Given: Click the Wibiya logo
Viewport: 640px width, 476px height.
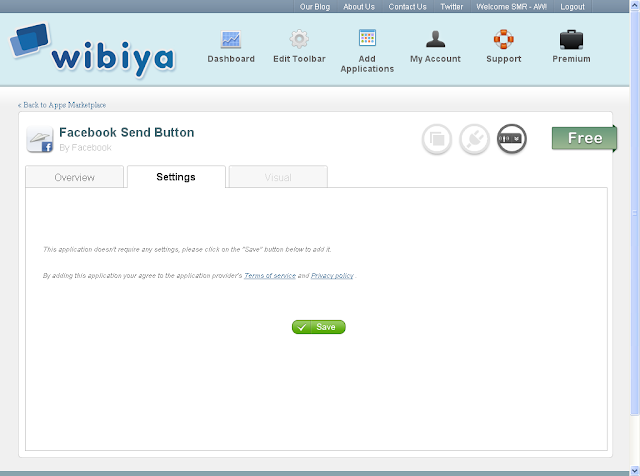Looking at the screenshot, I should tap(93, 50).
